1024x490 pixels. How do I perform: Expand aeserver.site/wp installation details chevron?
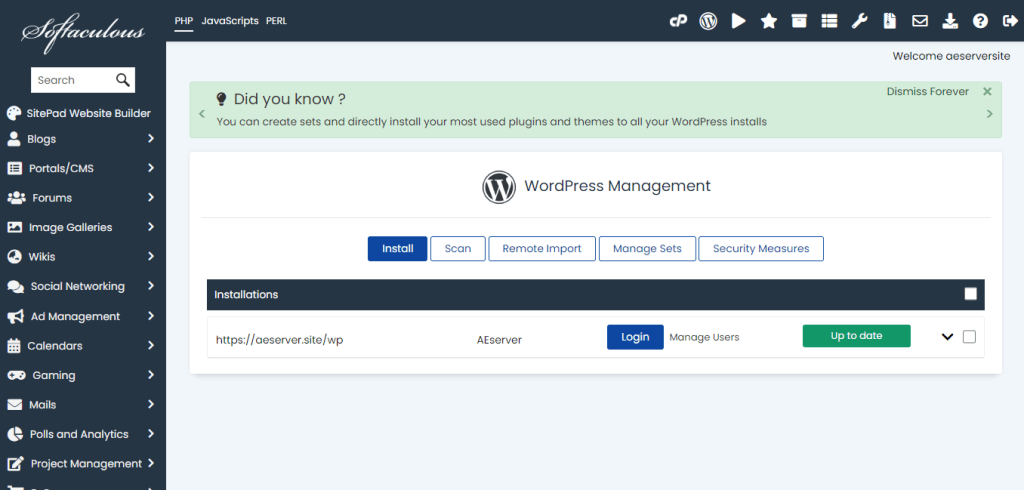pos(948,337)
